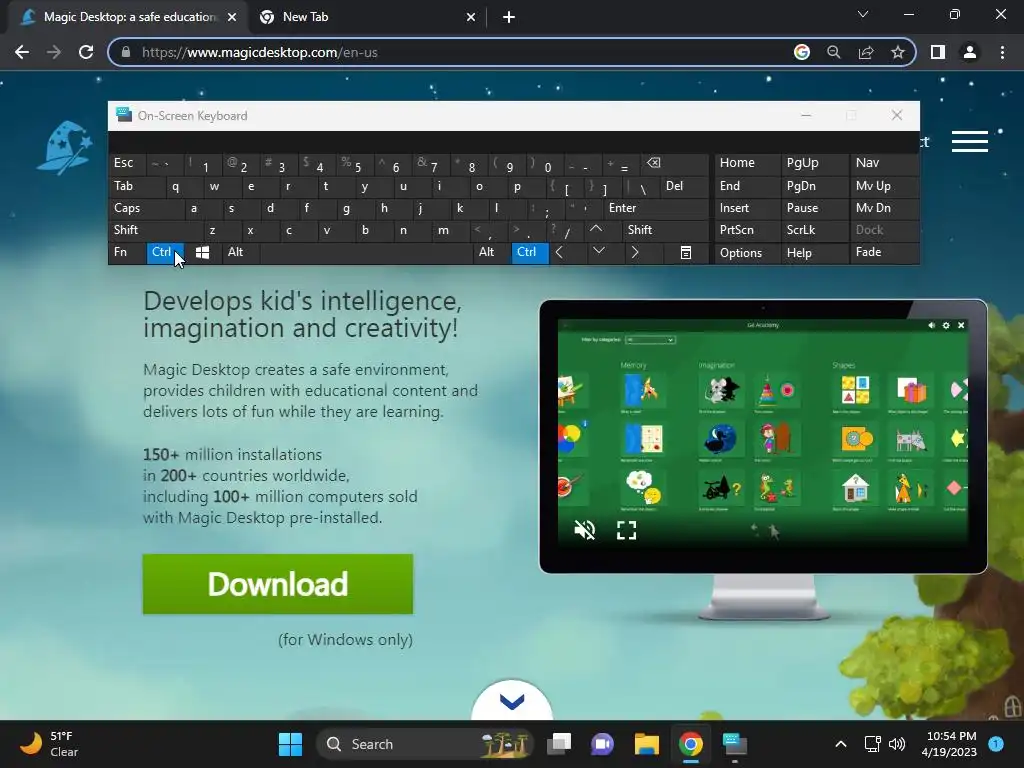This screenshot has height=768, width=1024.
Task: Click the Fade key on keyboard
Action: pyautogui.click(x=884, y=253)
